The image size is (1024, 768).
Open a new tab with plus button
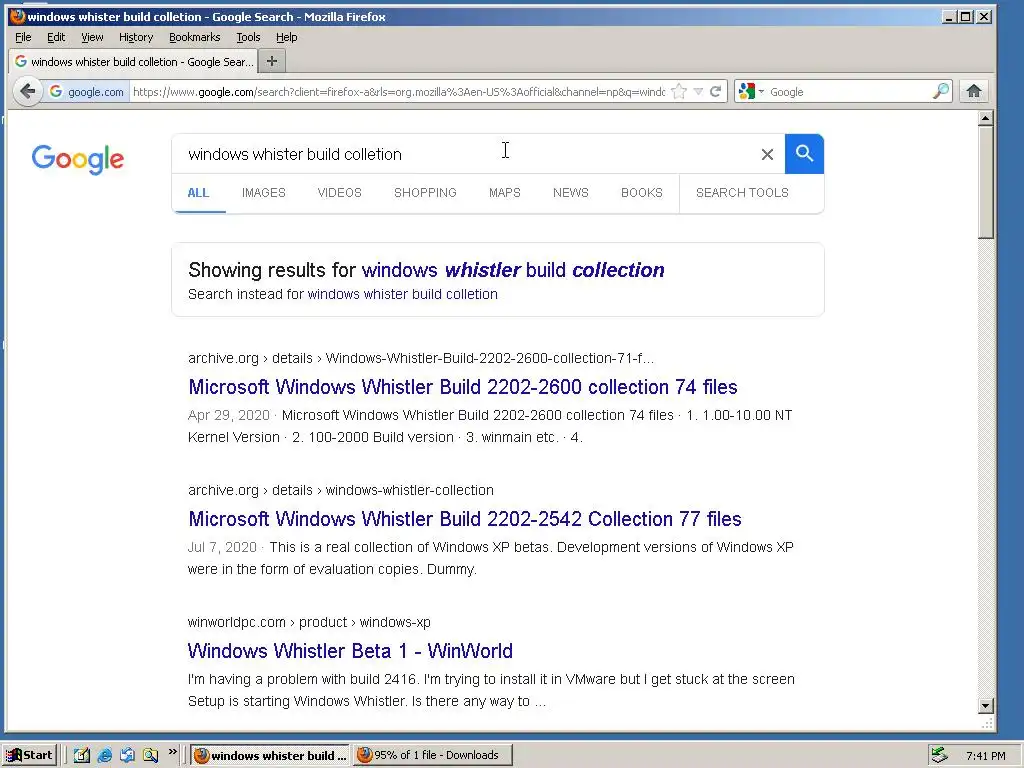pos(272,61)
